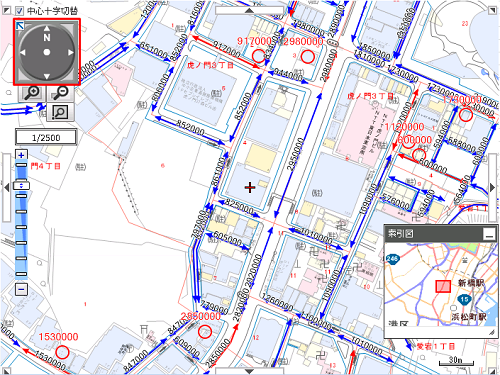Screen dimensions: 500x375
Task: Pan north with compass up arrow
Action: [x=47, y=29]
